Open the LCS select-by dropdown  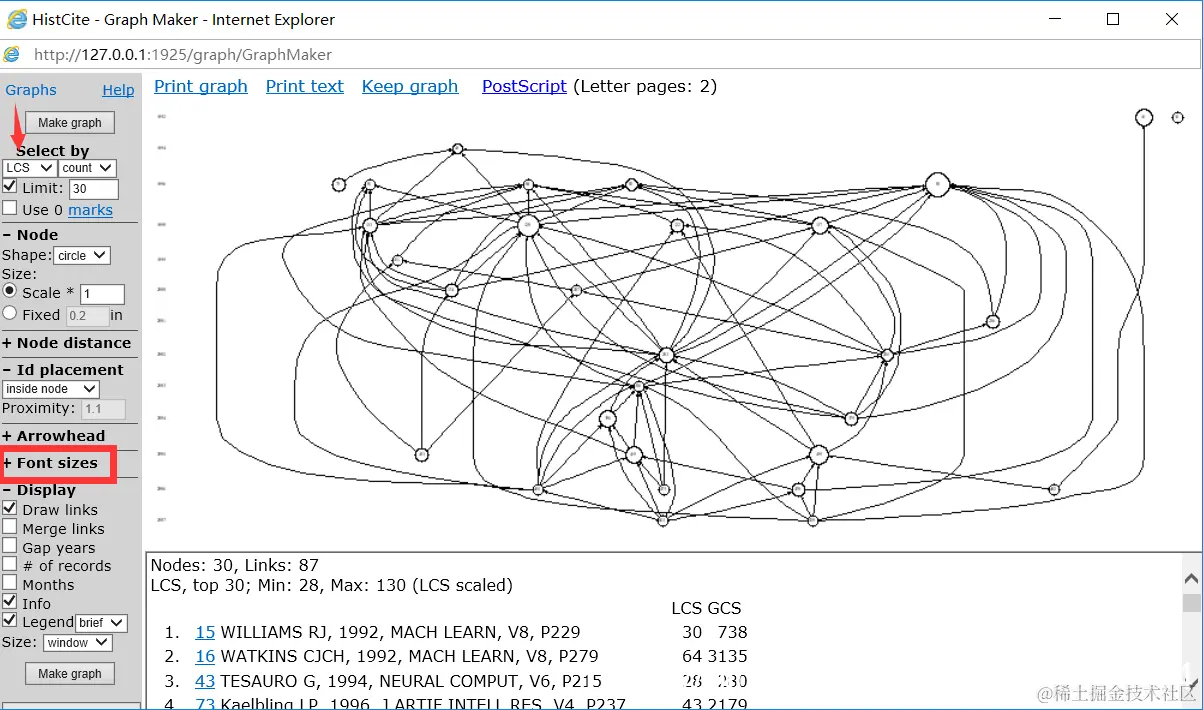click(29, 168)
